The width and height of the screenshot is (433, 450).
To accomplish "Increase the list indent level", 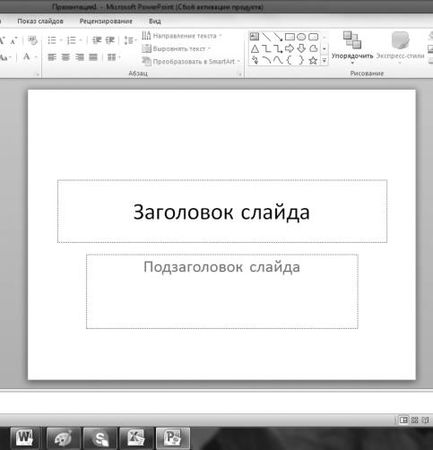I will [x=110, y=40].
